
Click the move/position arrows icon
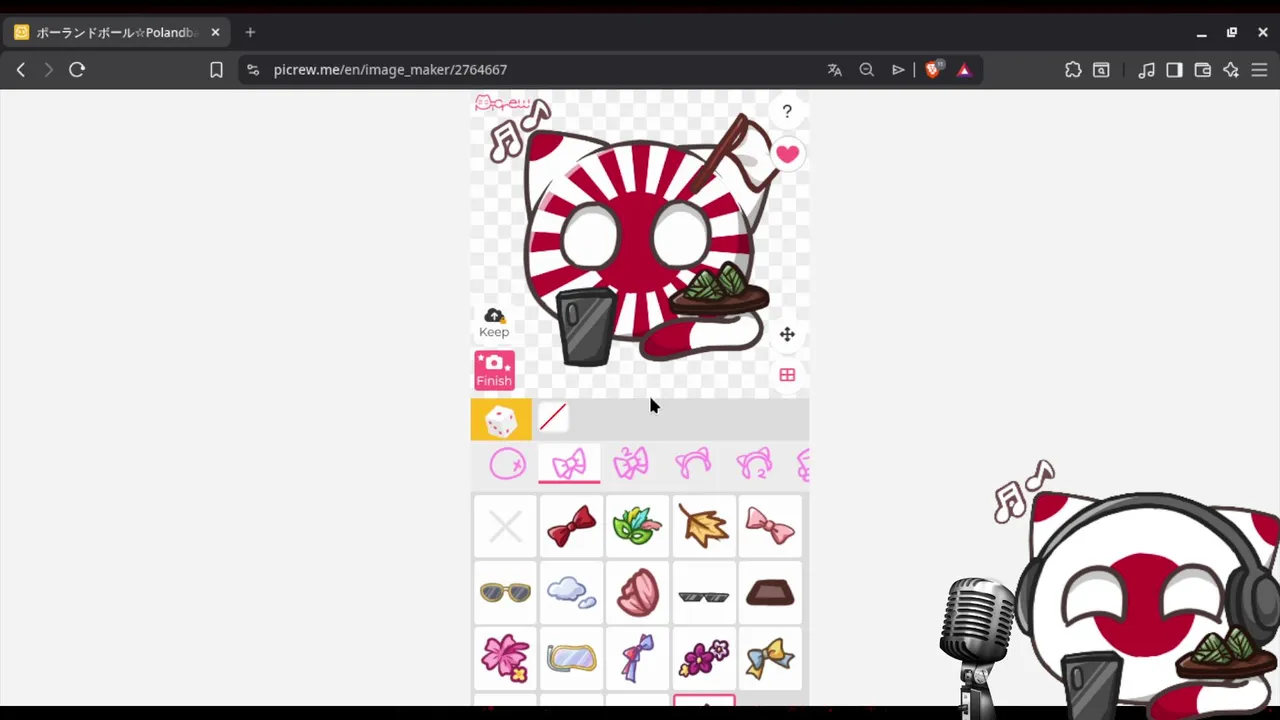tap(787, 335)
